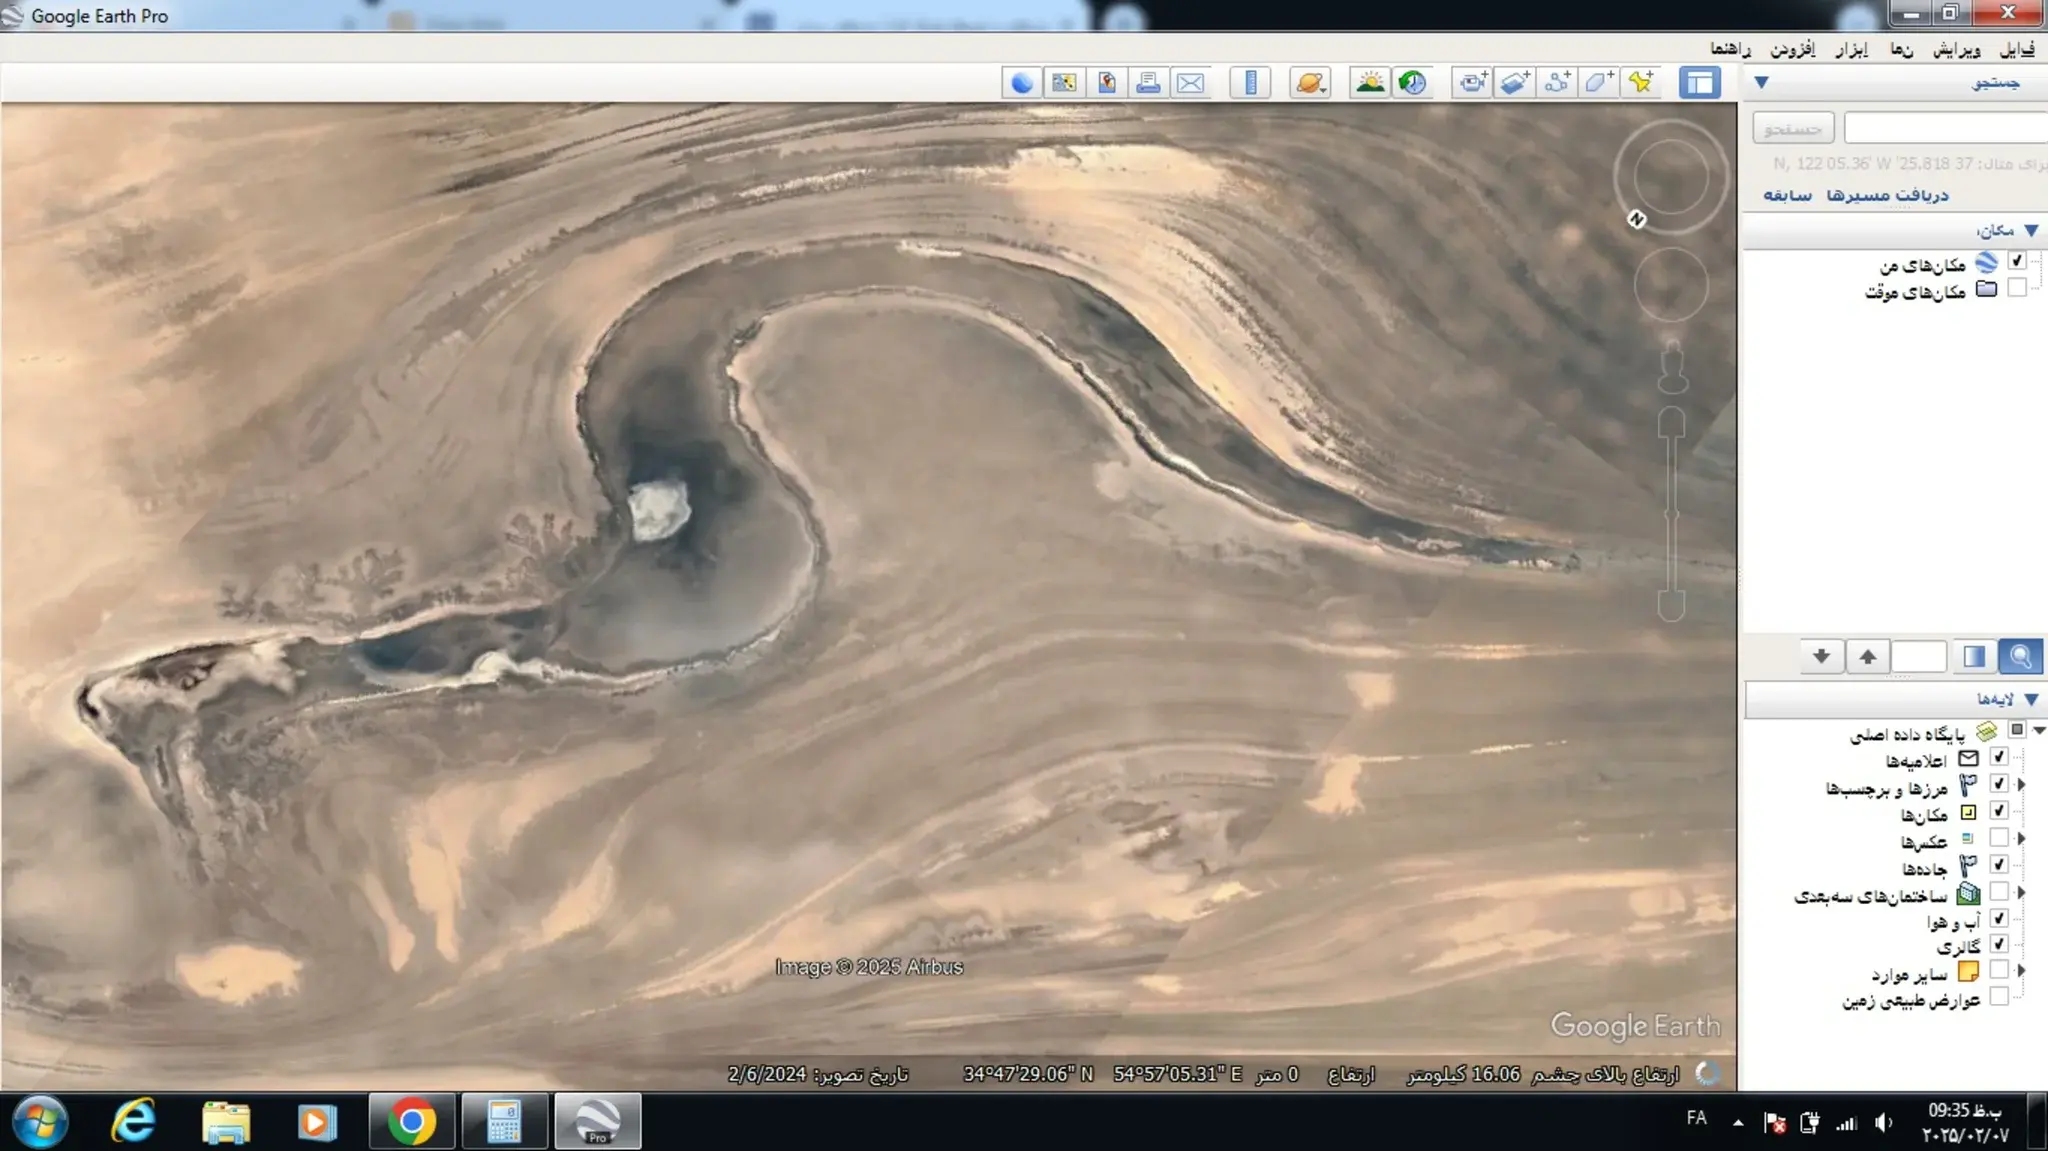Expand the مرزها و برچسب‌ها layer
The image size is (2048, 1151).
2021,785
